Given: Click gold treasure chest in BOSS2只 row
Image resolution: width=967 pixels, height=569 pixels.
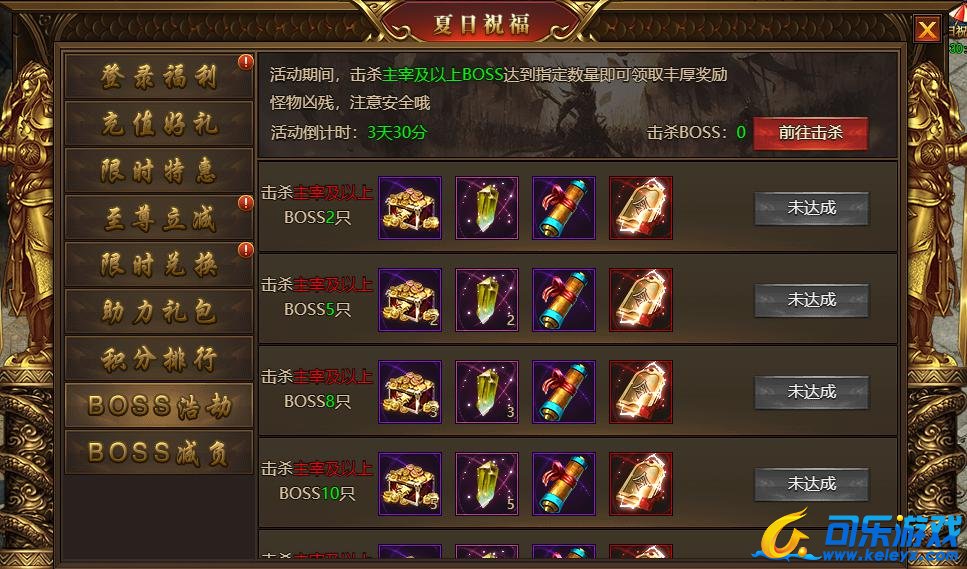Looking at the screenshot, I should point(409,208).
